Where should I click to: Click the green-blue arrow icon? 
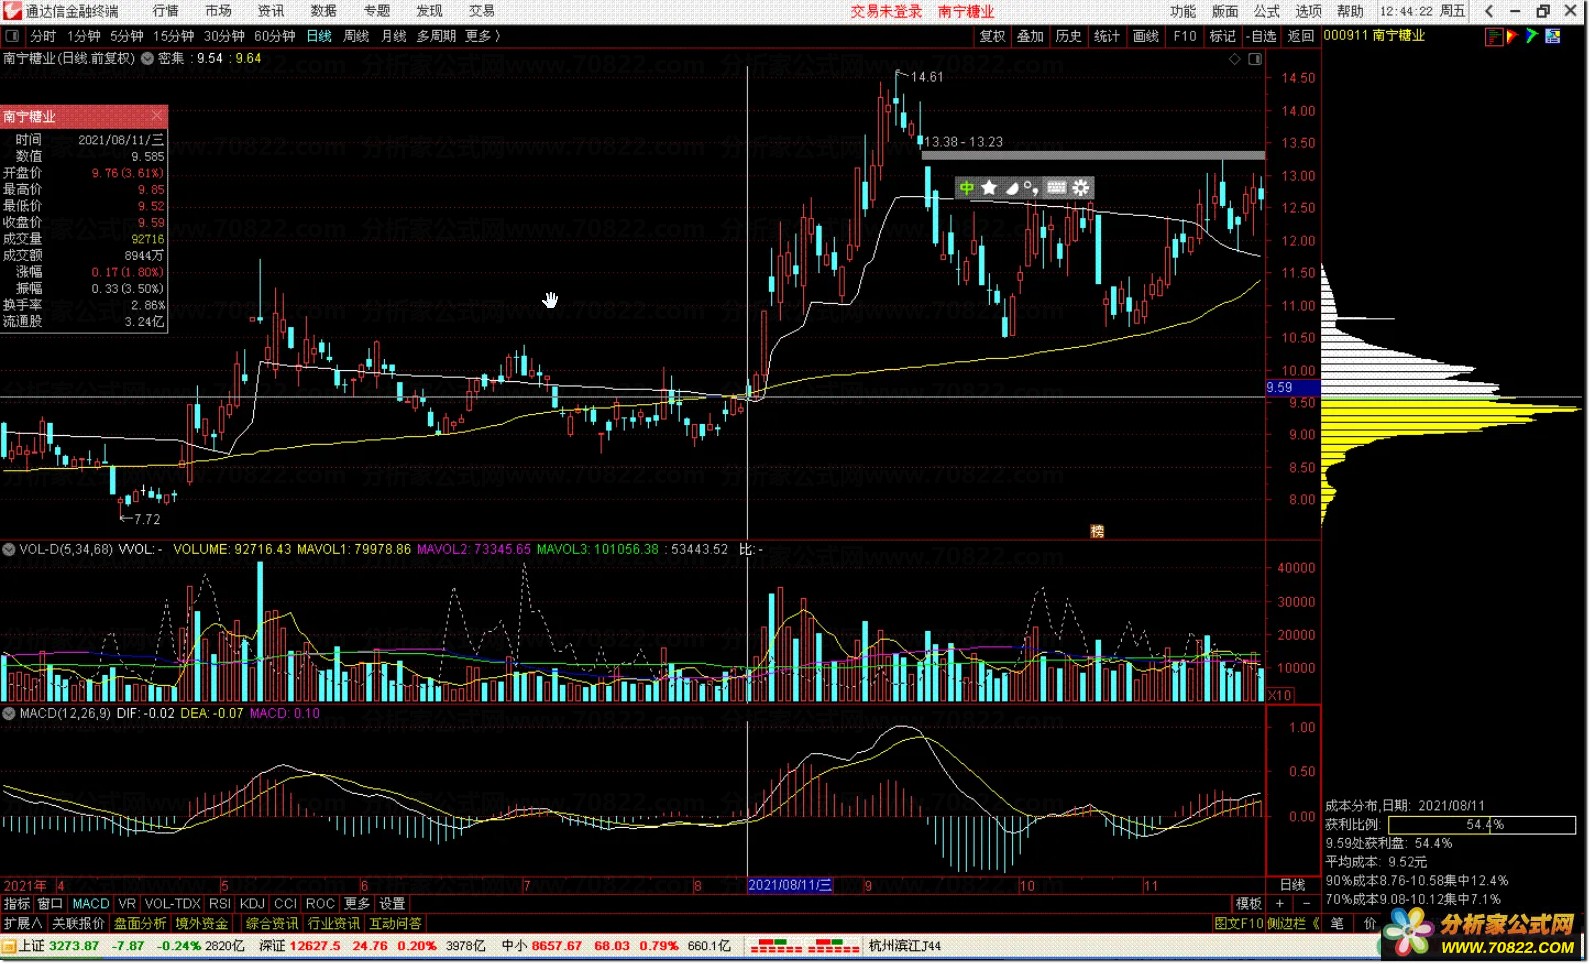(x=1532, y=36)
